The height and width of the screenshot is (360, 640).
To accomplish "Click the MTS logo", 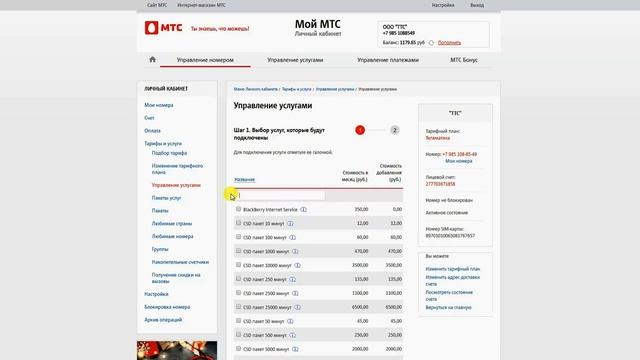I will [x=163, y=28].
